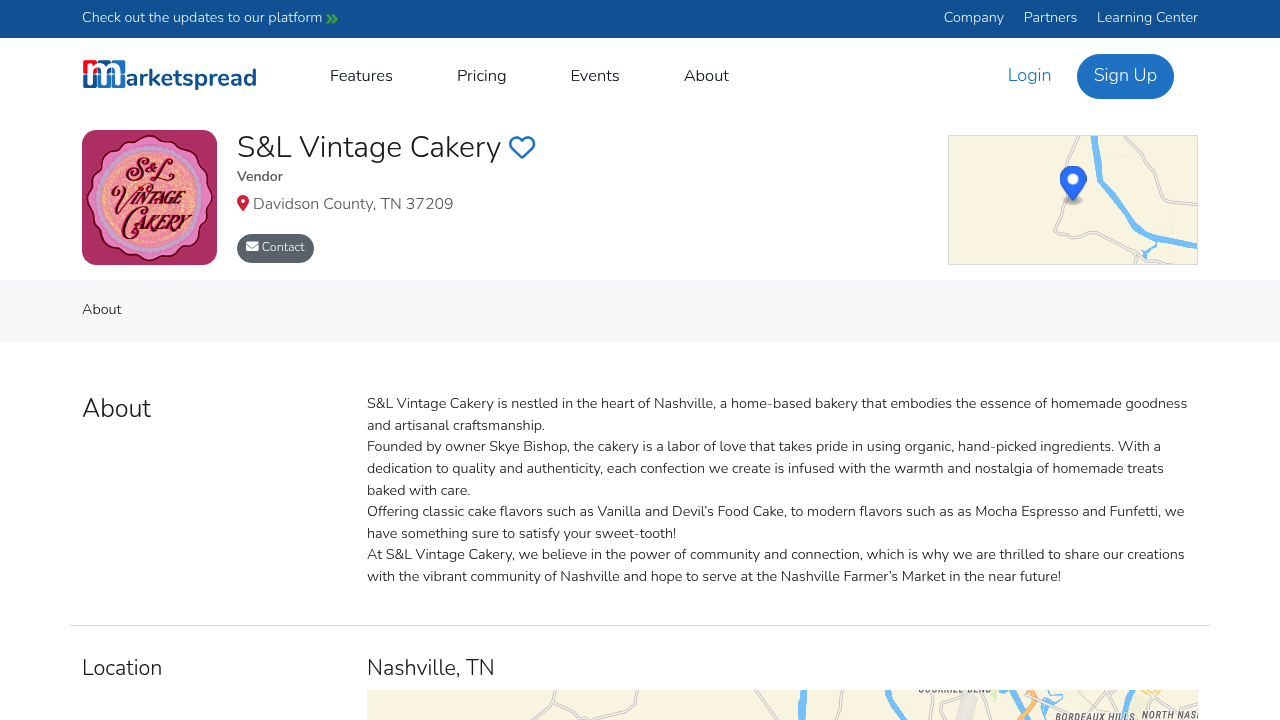
Task: Click the Login link
Action: 1029,73
